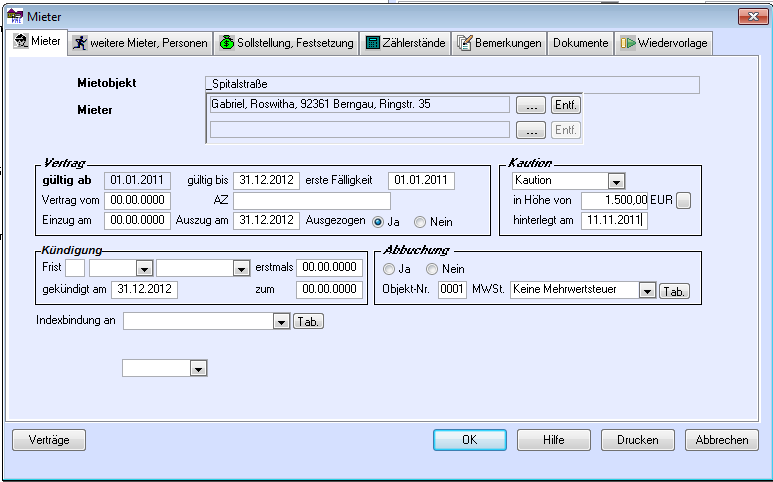Select Nein for Ausgezogen
This screenshot has height=482, width=773.
coord(420,221)
